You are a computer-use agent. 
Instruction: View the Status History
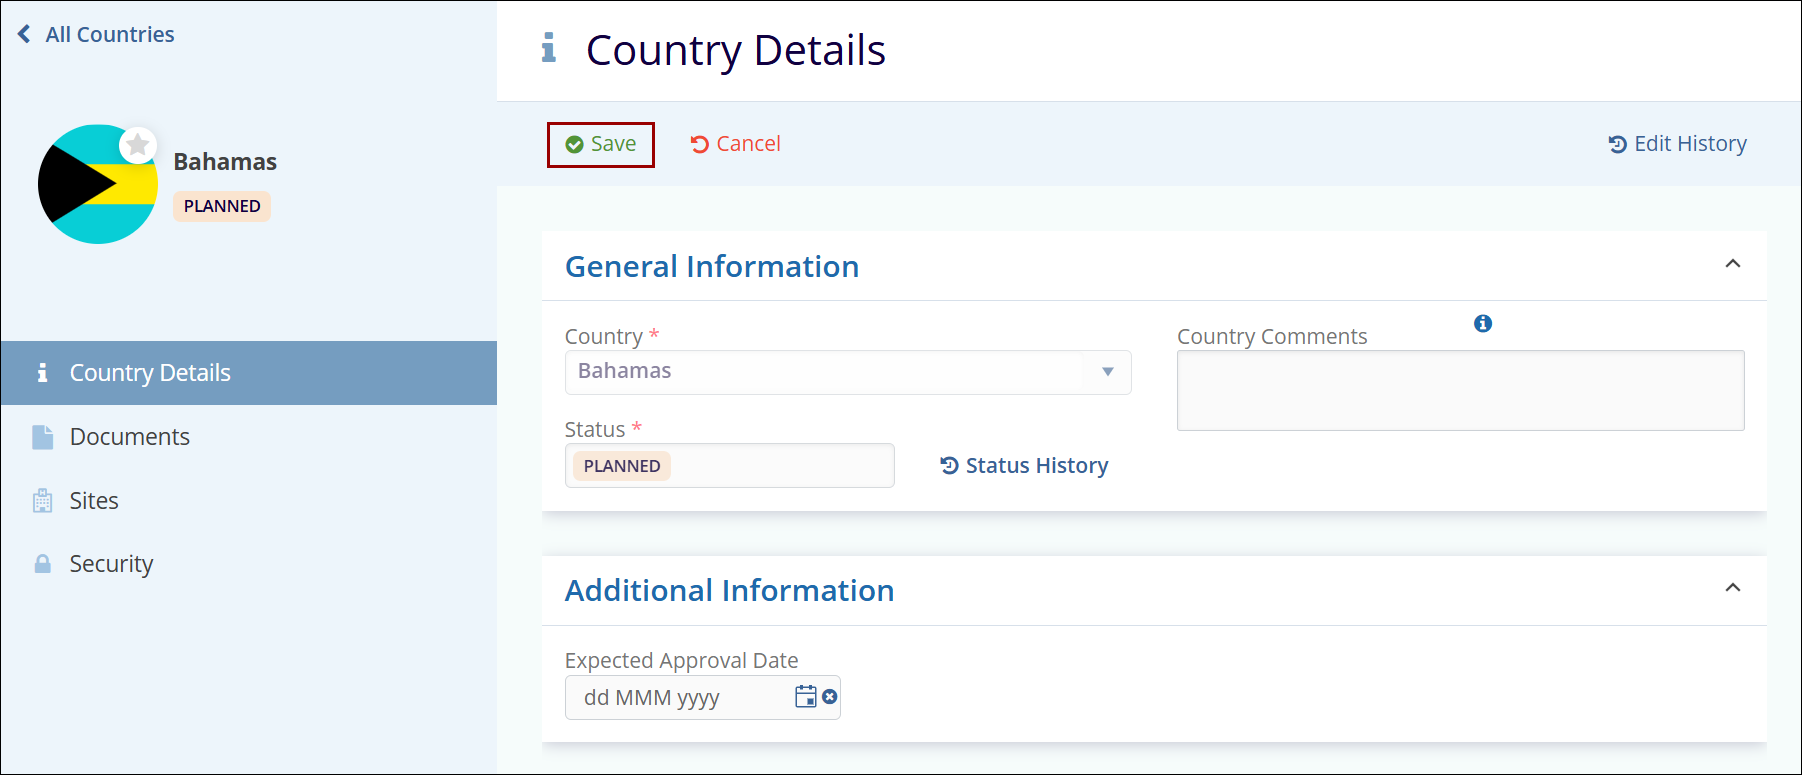pyautogui.click(x=1024, y=466)
